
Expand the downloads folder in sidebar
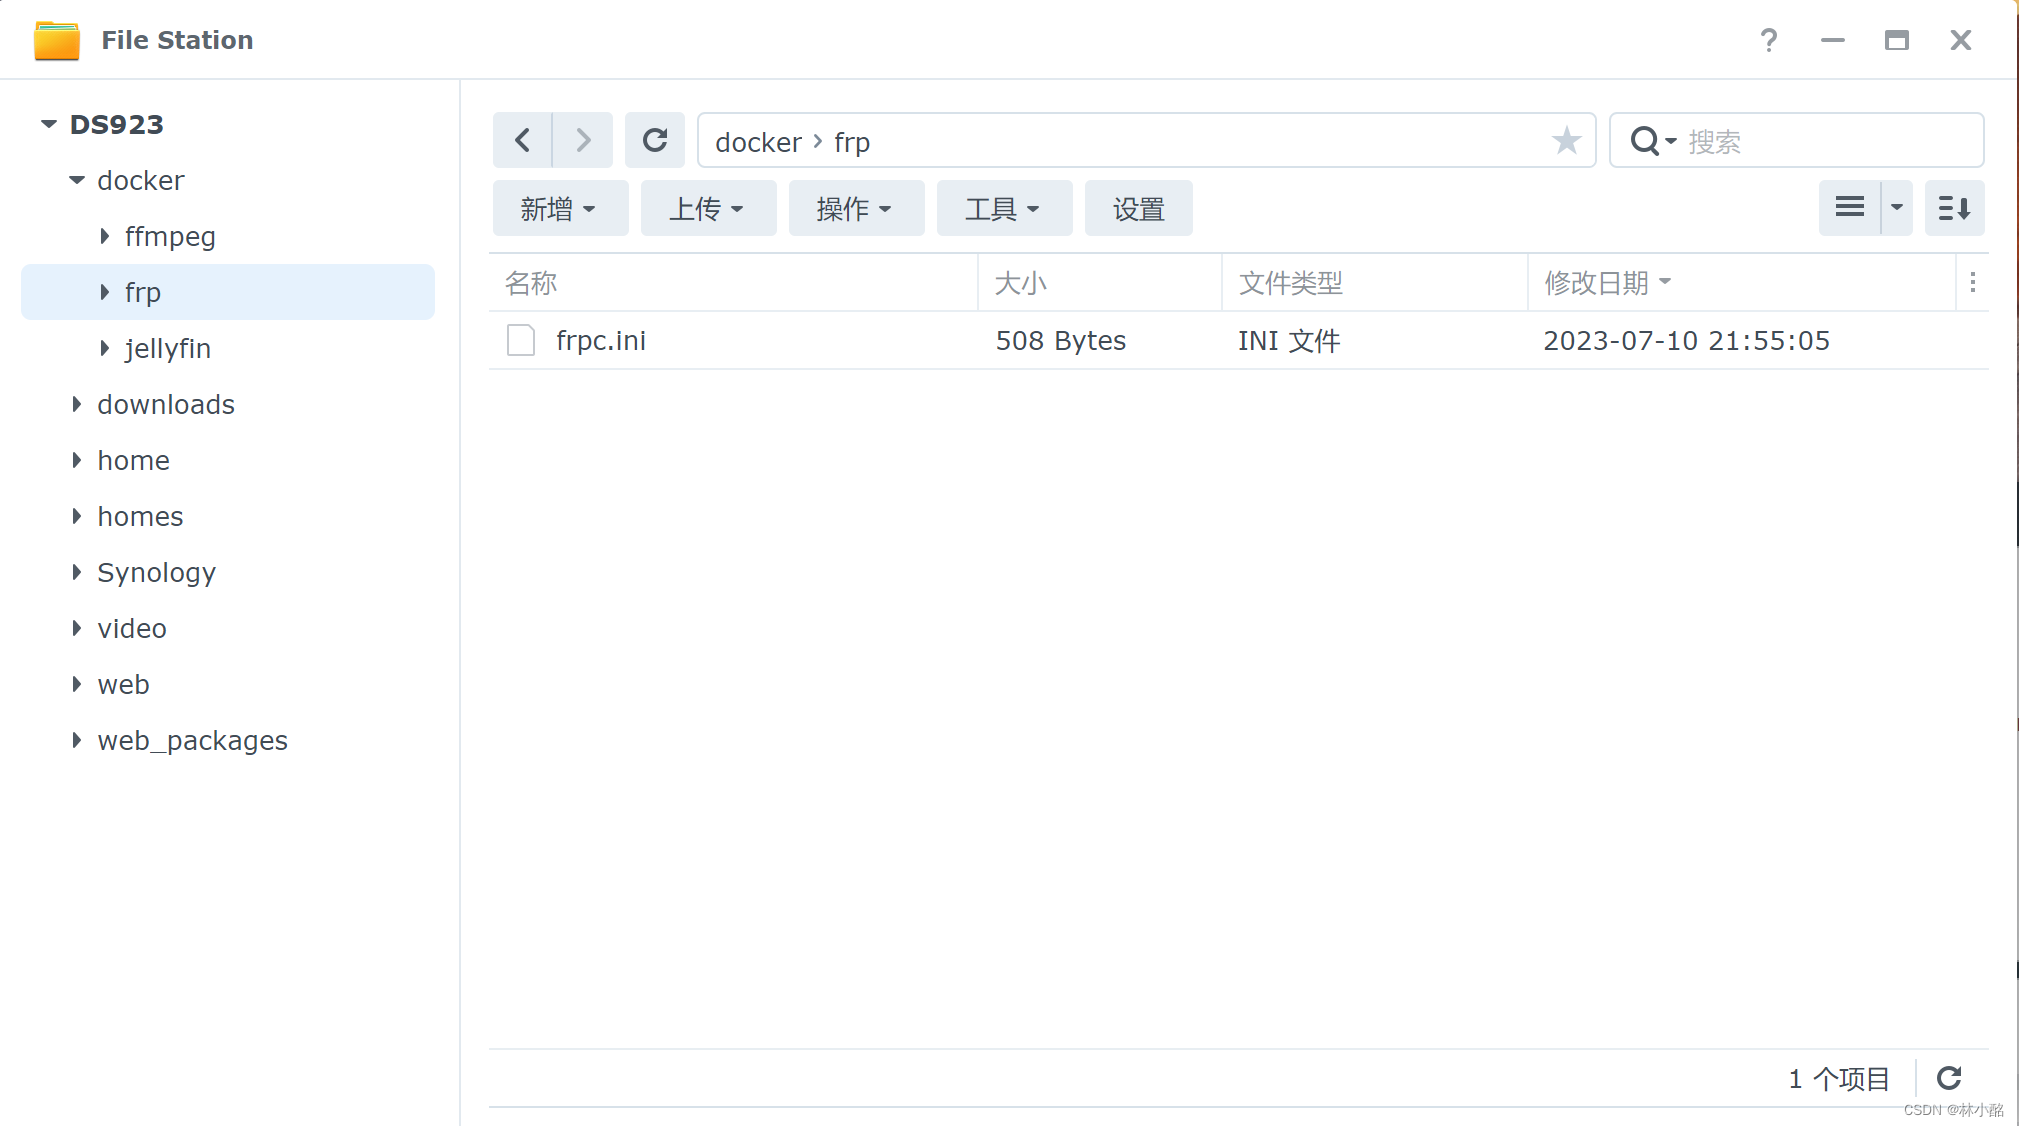[78, 404]
